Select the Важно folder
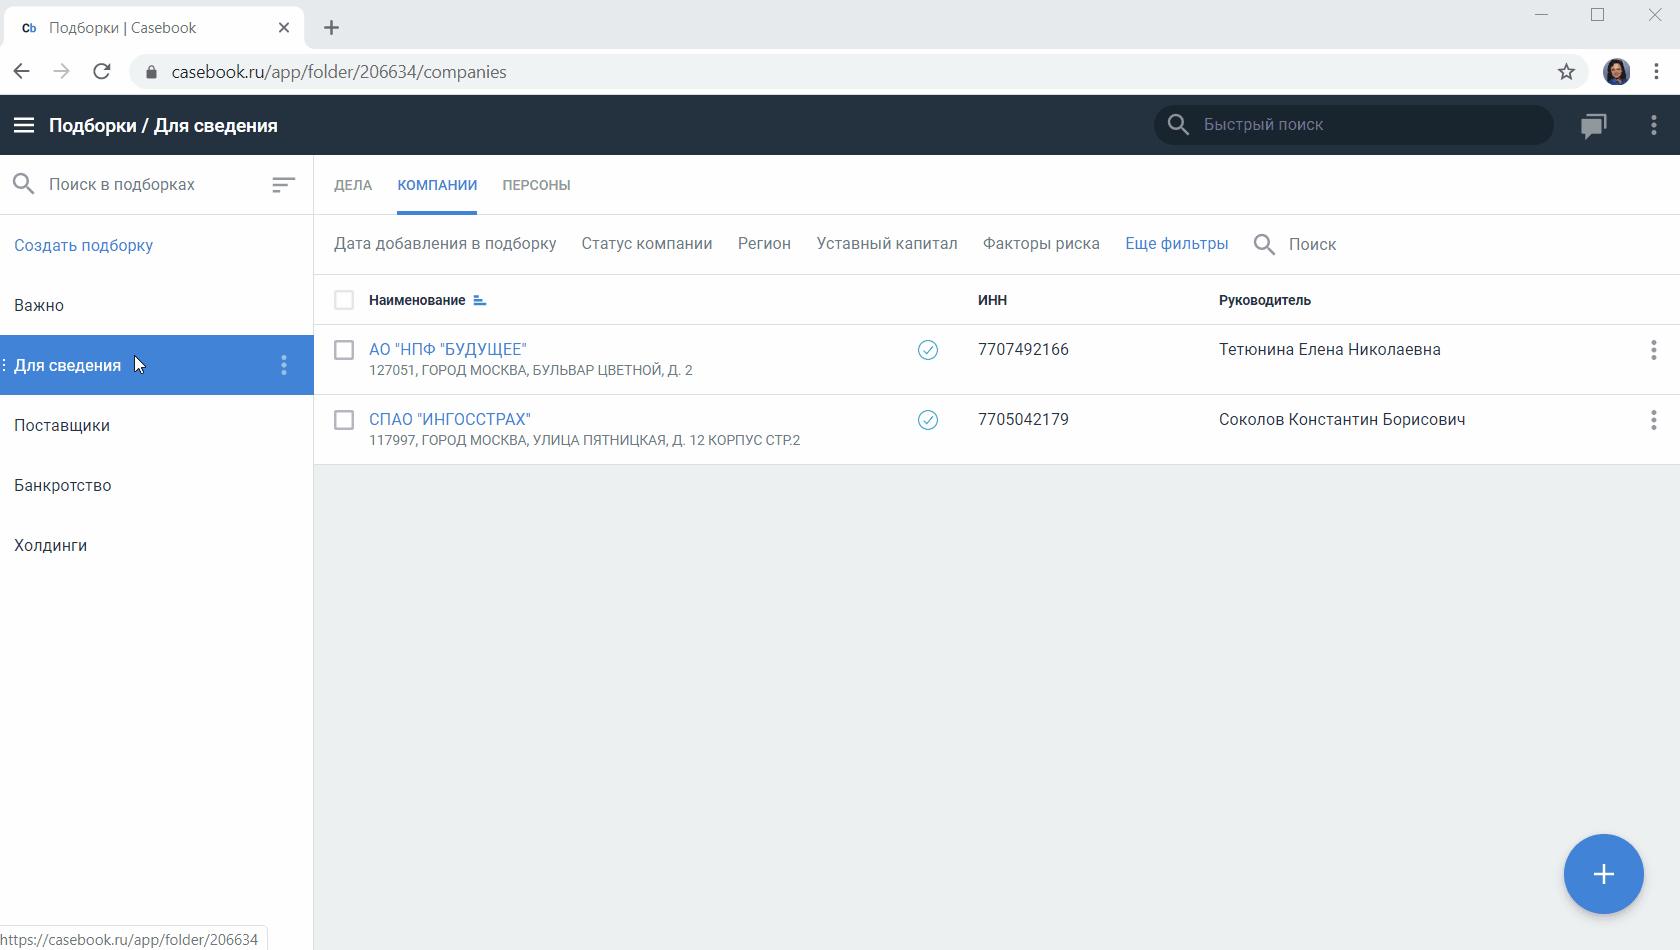The width and height of the screenshot is (1680, 950). (x=156, y=305)
